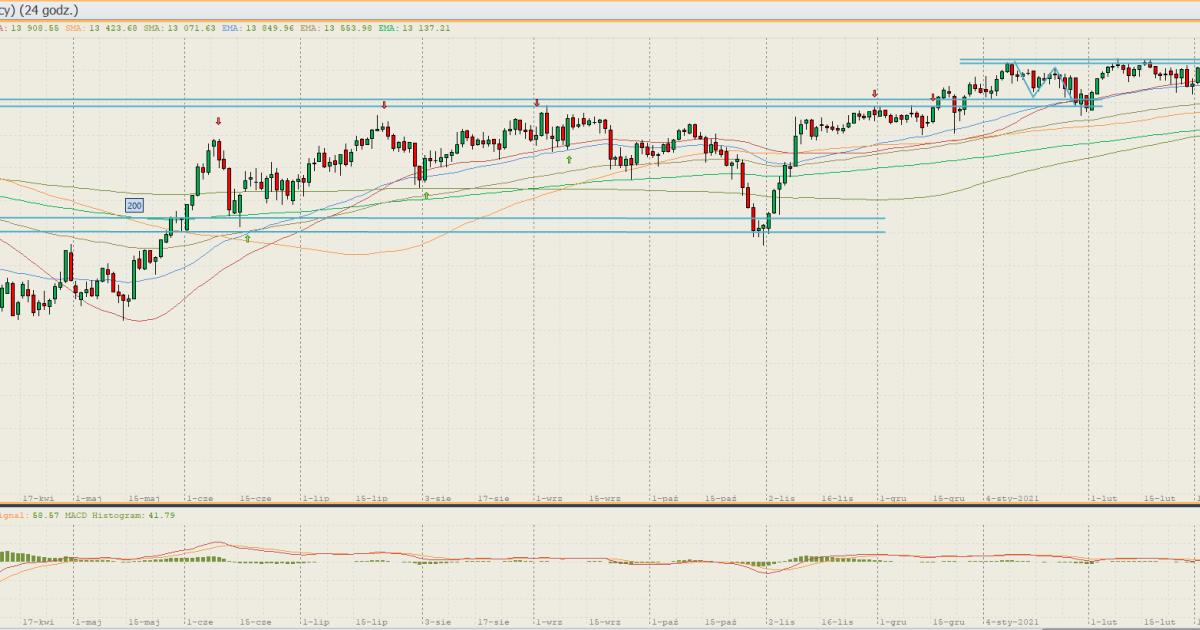The width and height of the screenshot is (1200, 630).
Task: Click the green up arrow after 1-wrz
Action: (569, 159)
